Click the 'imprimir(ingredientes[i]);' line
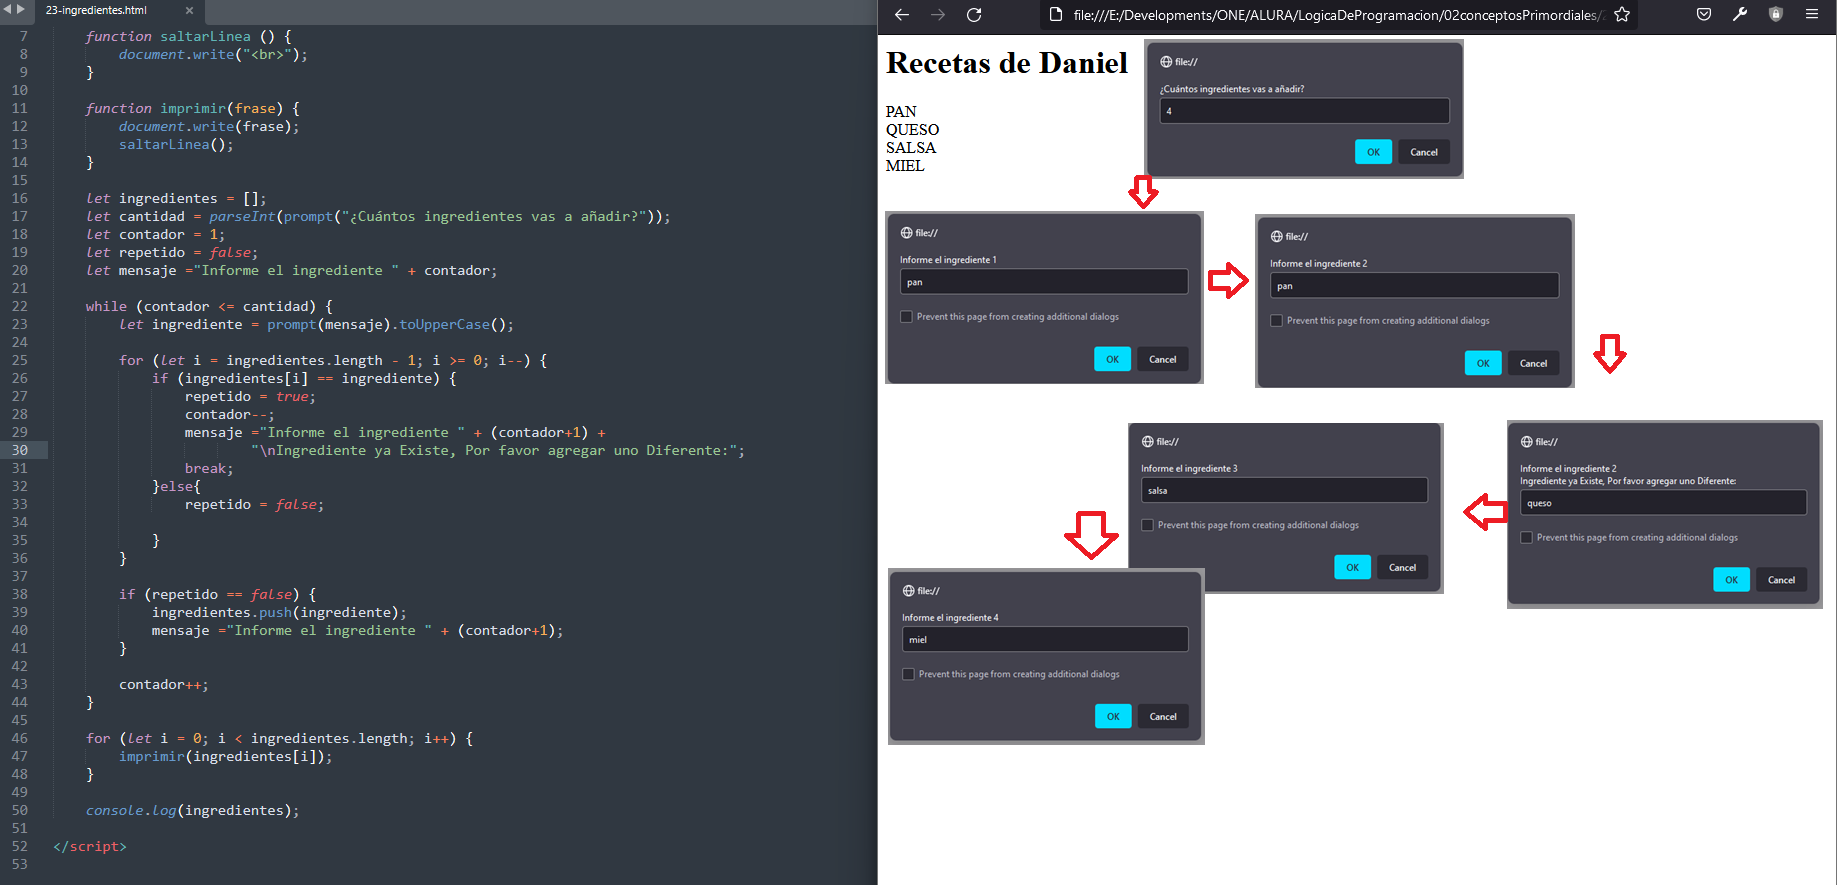This screenshot has height=885, width=1837. coord(225,756)
